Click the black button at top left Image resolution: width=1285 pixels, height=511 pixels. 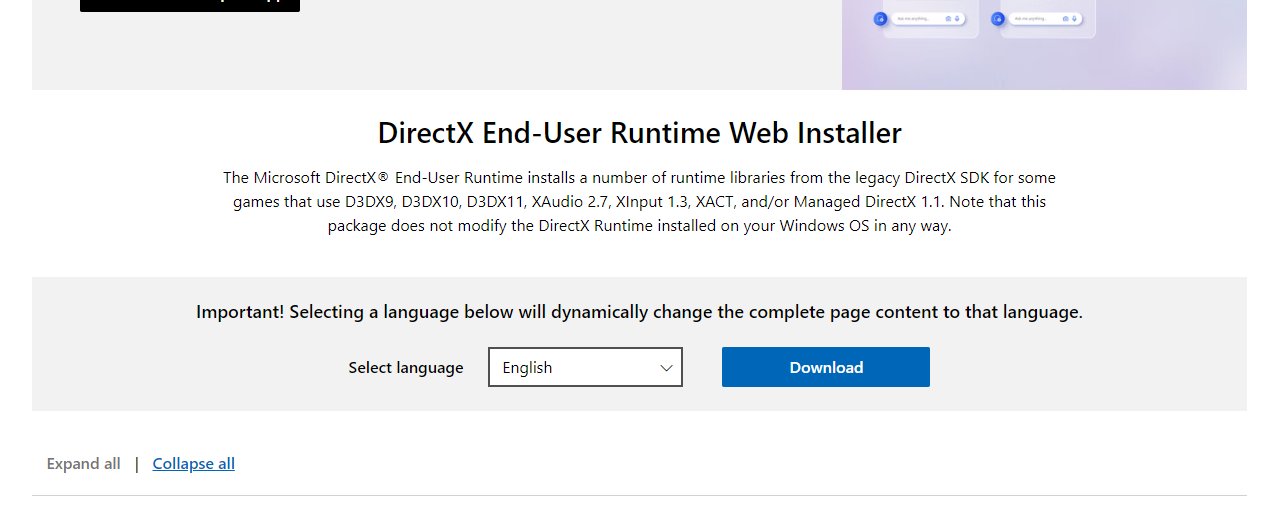(189, 4)
